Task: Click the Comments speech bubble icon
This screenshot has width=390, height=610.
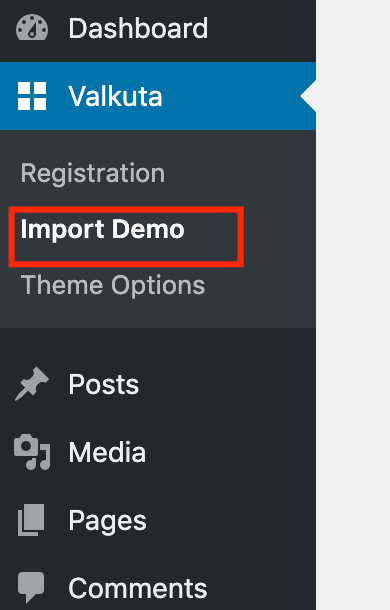Action: 31,588
